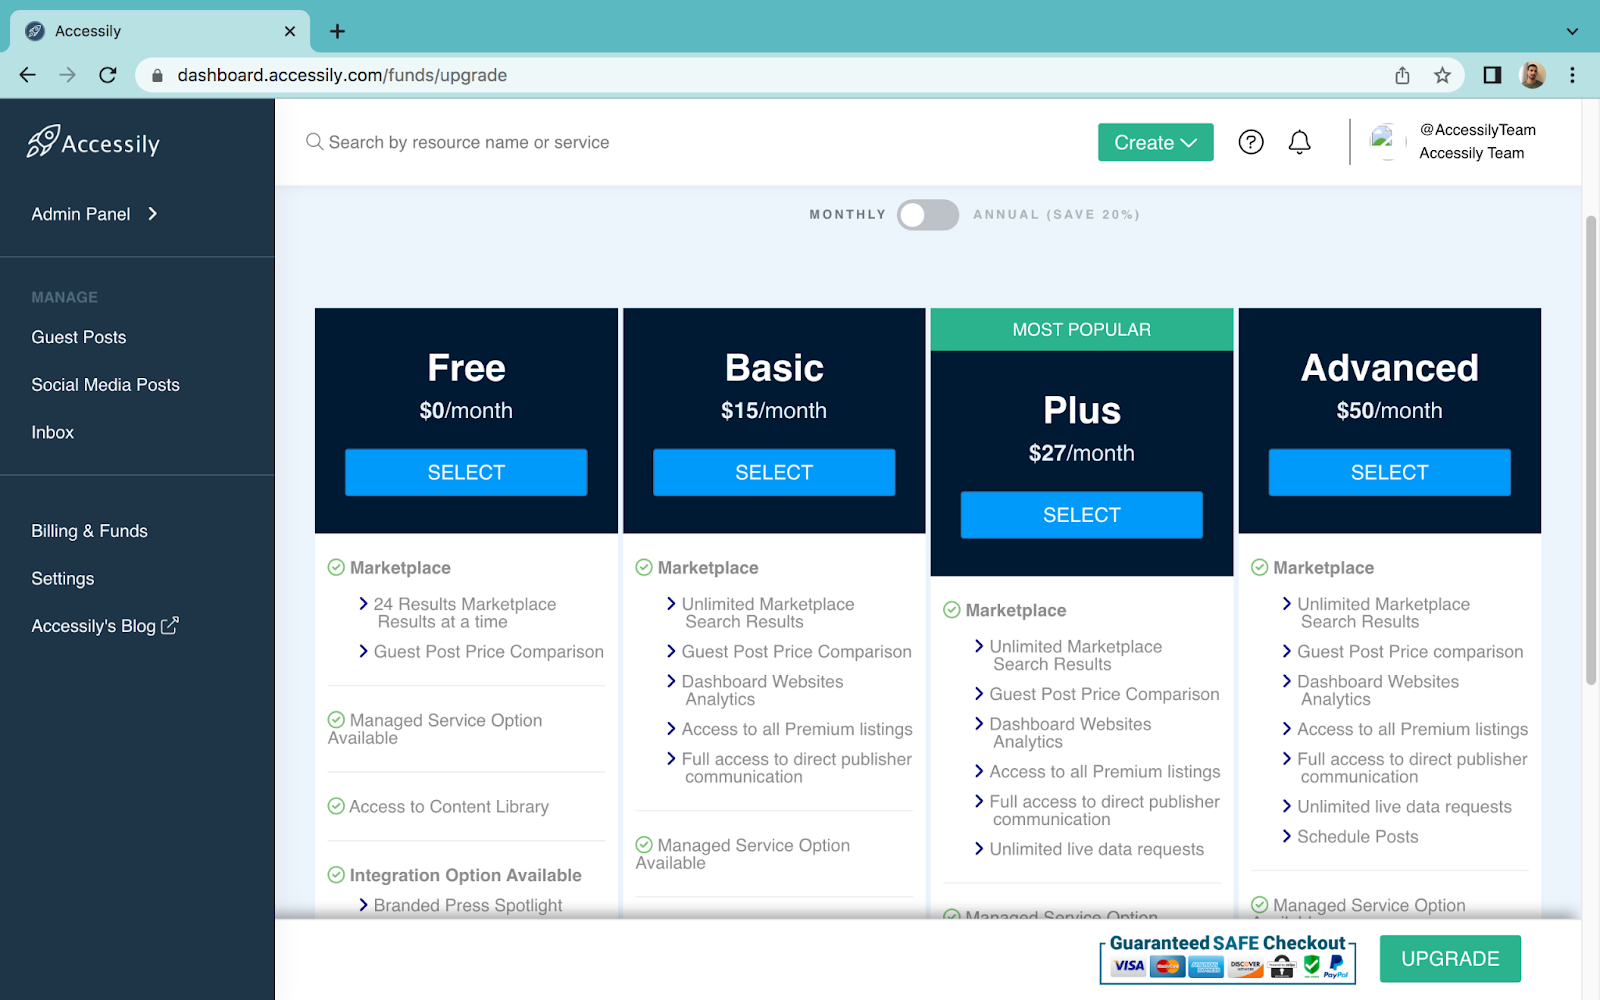1600x1000 pixels.
Task: Click @AccessilyTeam username text
Action: pyautogui.click(x=1478, y=130)
